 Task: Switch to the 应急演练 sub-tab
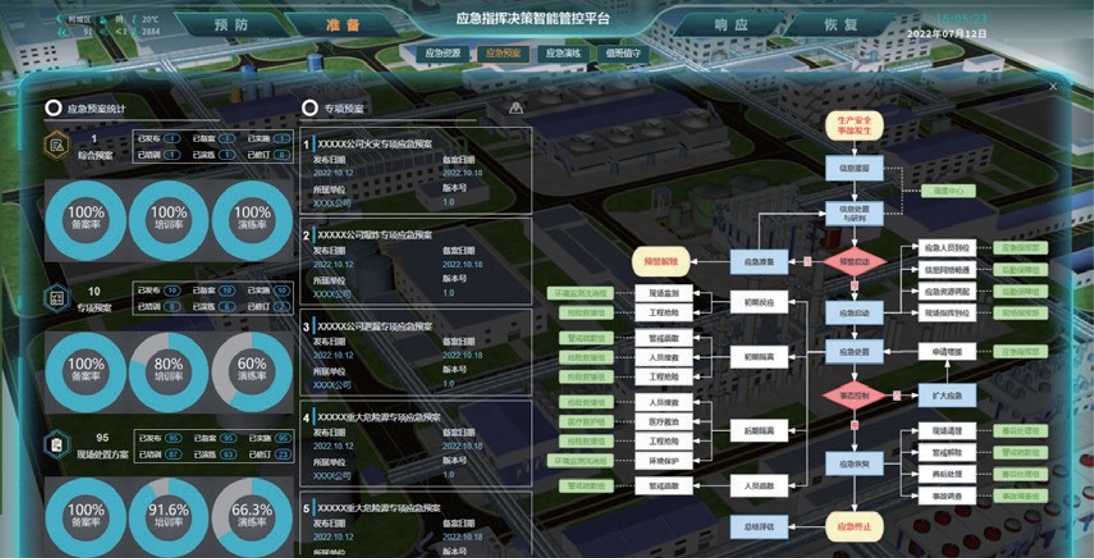click(x=562, y=53)
